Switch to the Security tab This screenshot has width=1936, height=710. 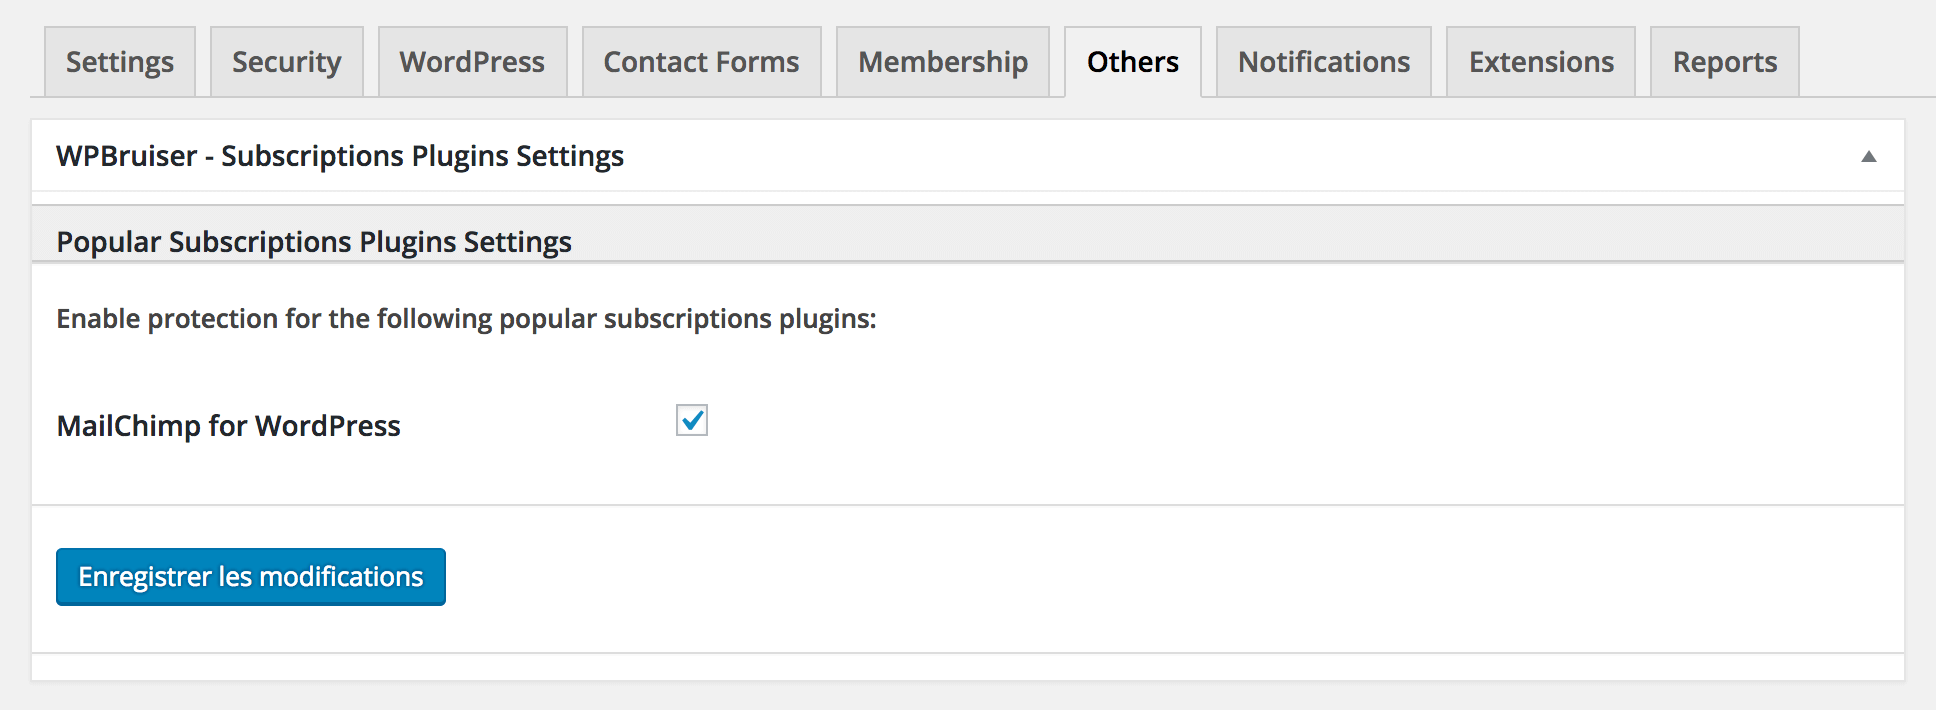click(287, 62)
